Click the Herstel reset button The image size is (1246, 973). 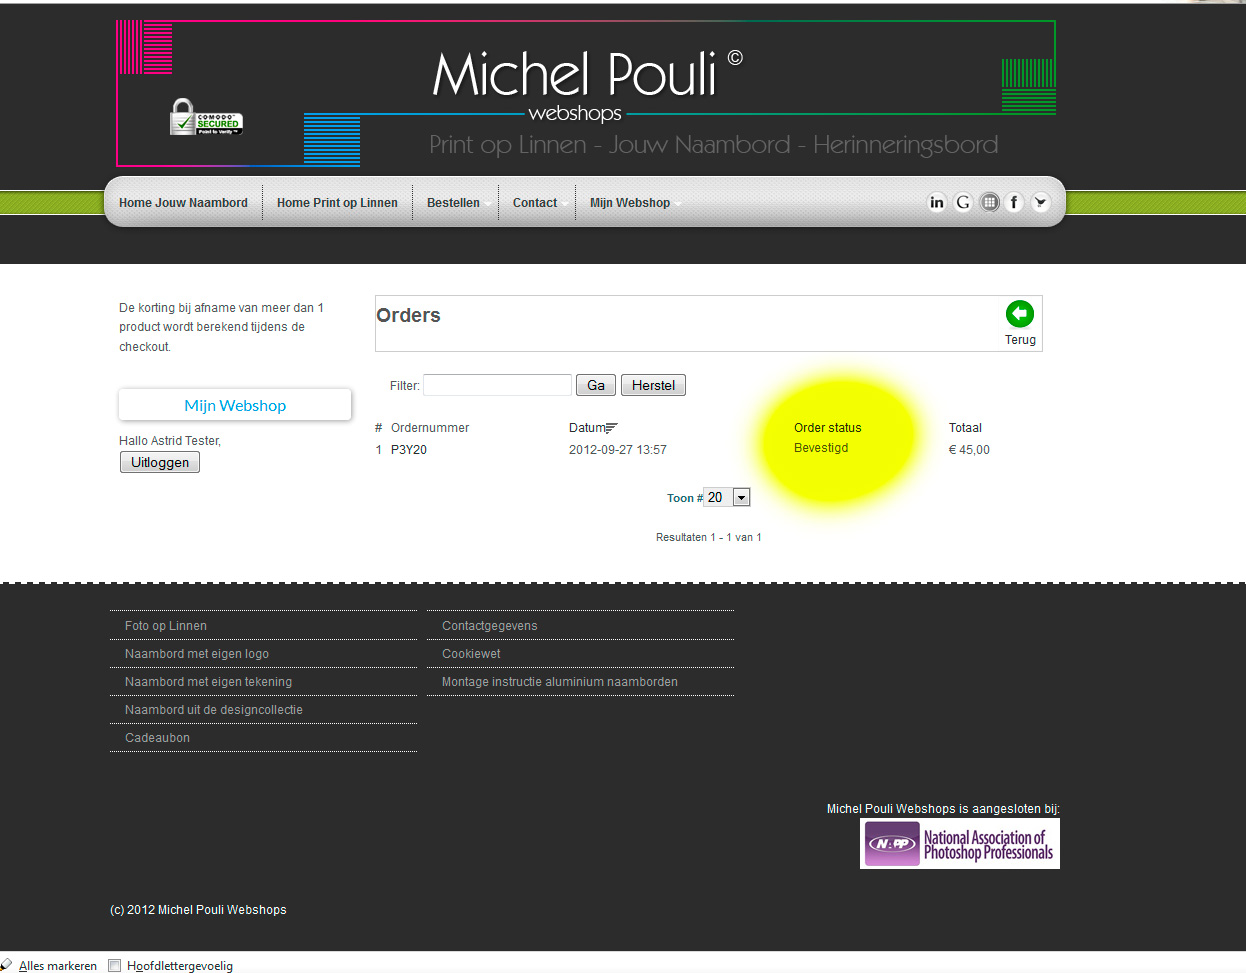click(653, 385)
